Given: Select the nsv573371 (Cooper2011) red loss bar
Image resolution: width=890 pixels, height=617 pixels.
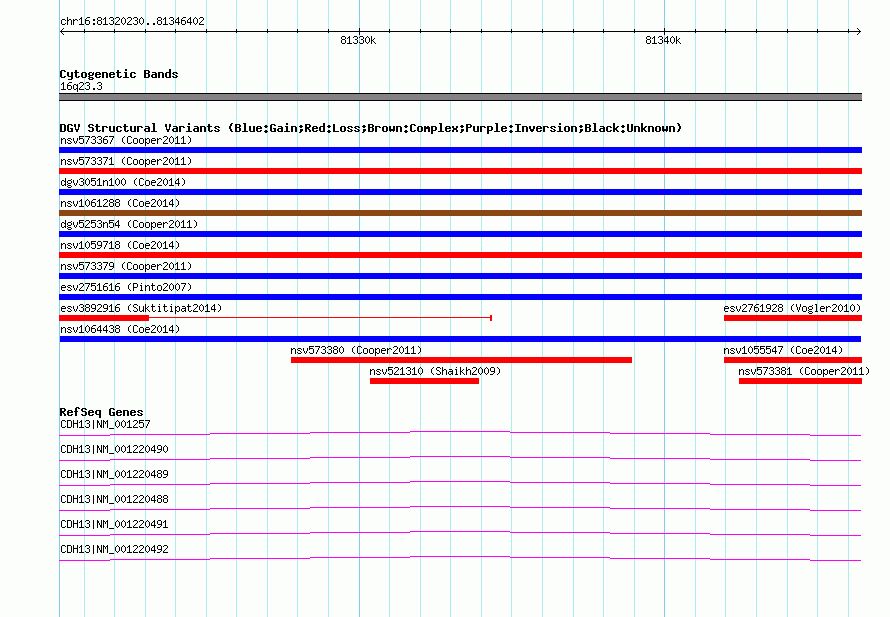Looking at the screenshot, I should [460, 171].
